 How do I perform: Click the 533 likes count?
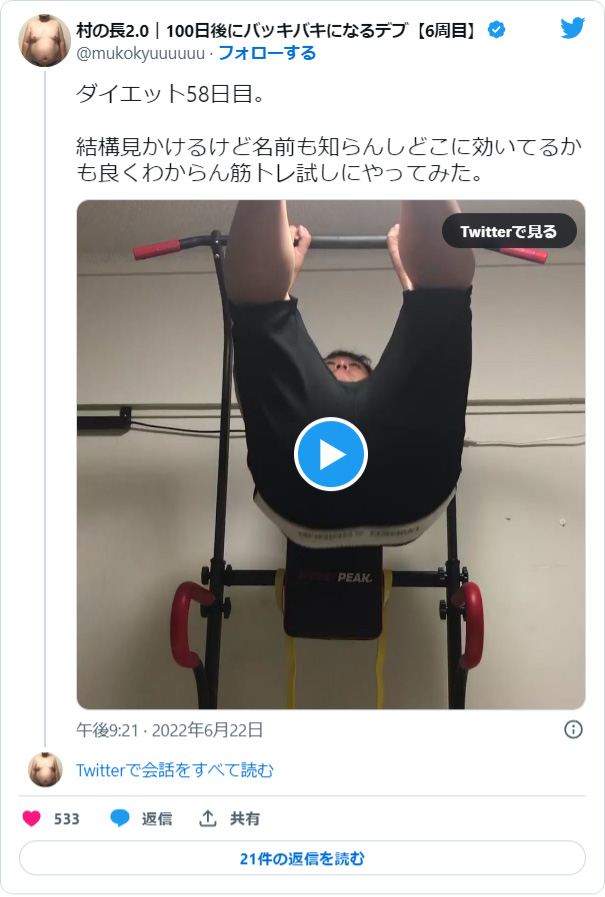66,819
